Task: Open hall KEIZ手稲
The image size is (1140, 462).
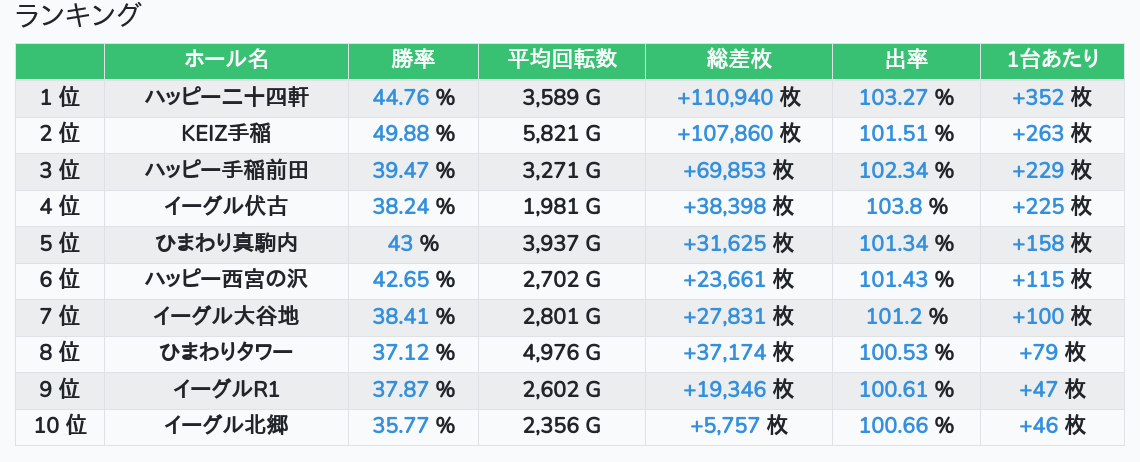Action: 226,134
